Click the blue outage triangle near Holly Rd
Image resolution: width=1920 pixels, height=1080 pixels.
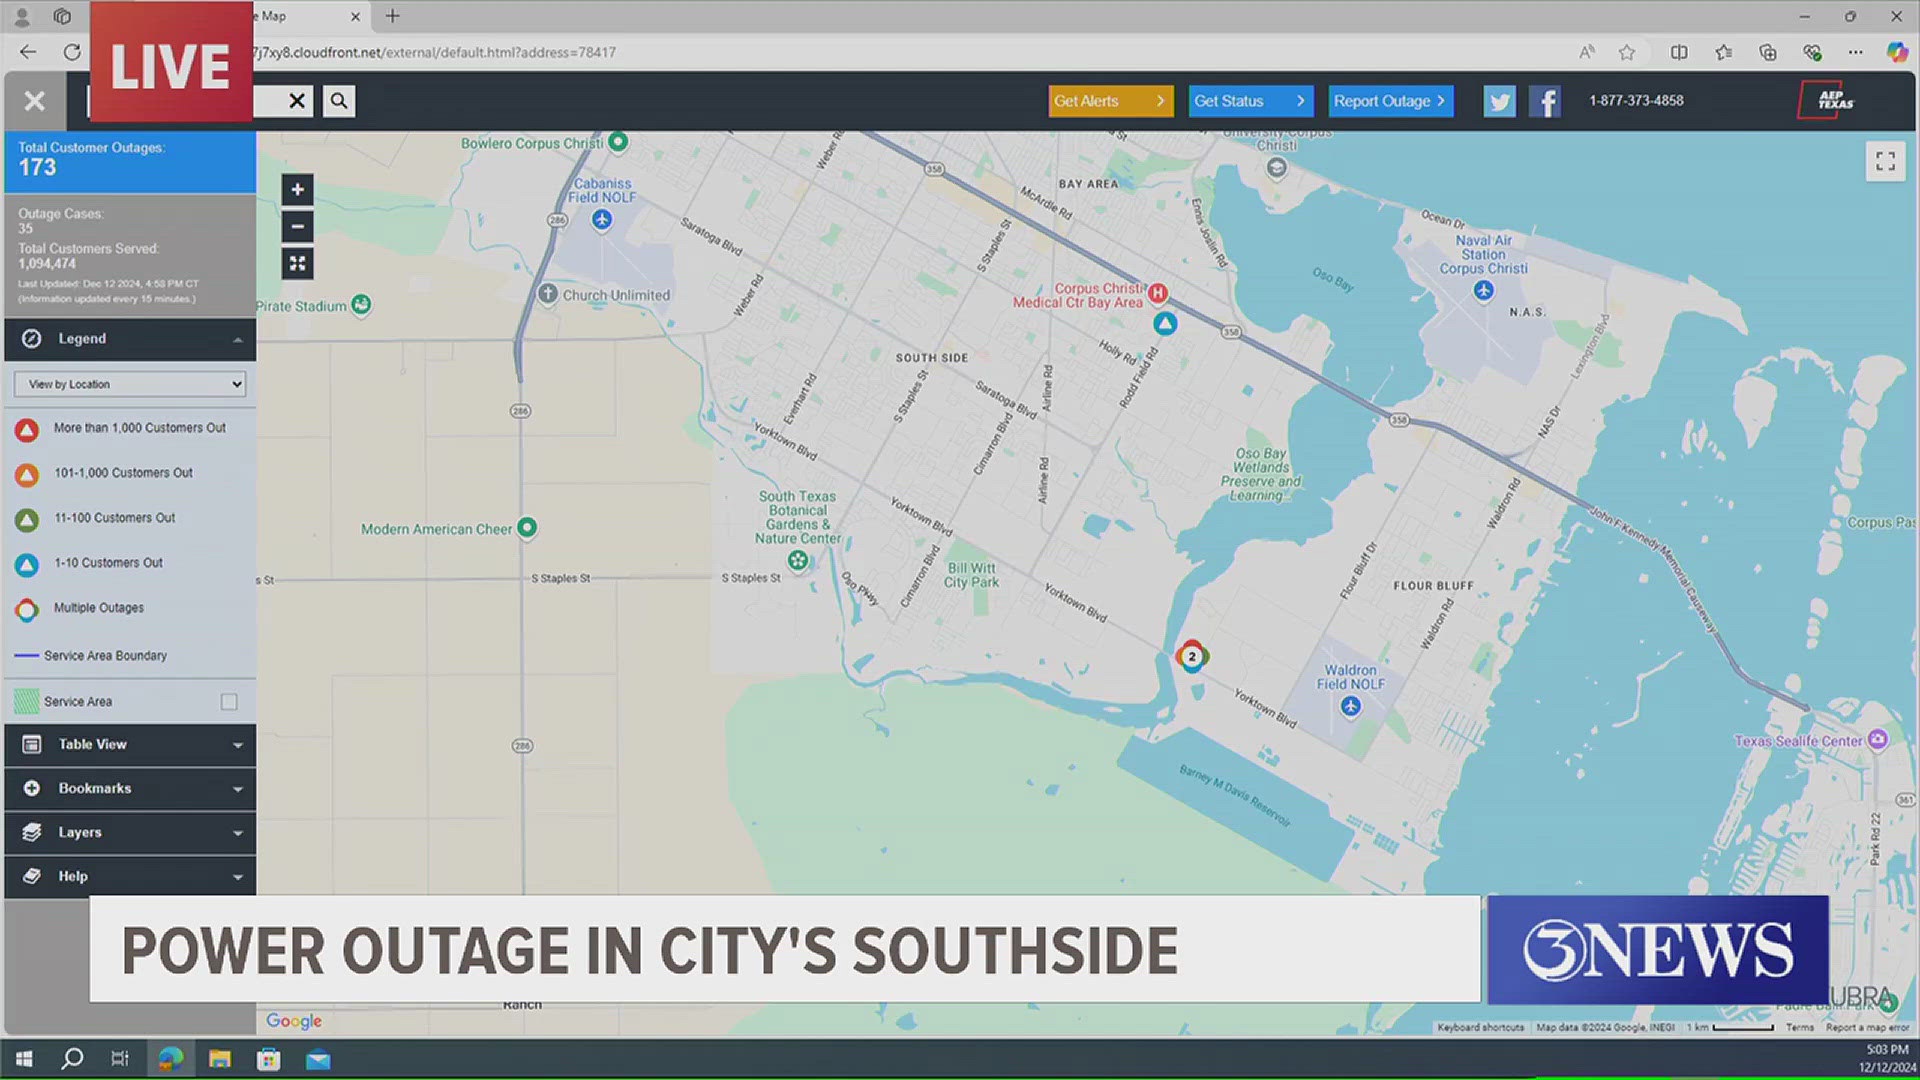point(1165,324)
